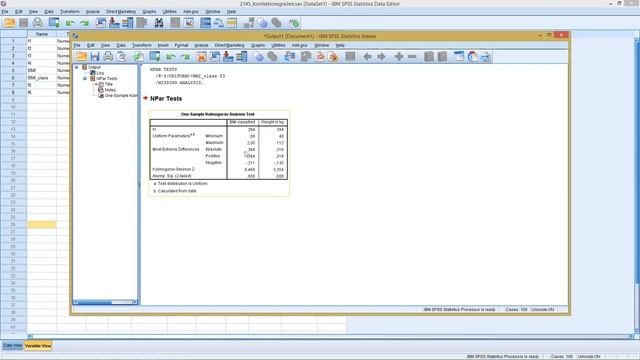
Task: Open data file icon in Data Editor
Action: click(x=9, y=23)
